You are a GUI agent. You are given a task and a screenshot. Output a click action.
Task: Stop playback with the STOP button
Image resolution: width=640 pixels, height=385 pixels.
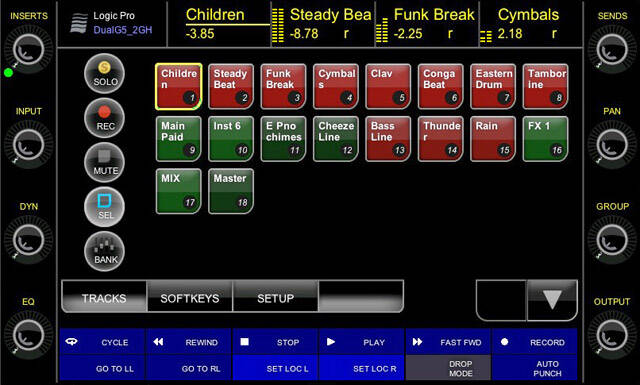tap(275, 342)
